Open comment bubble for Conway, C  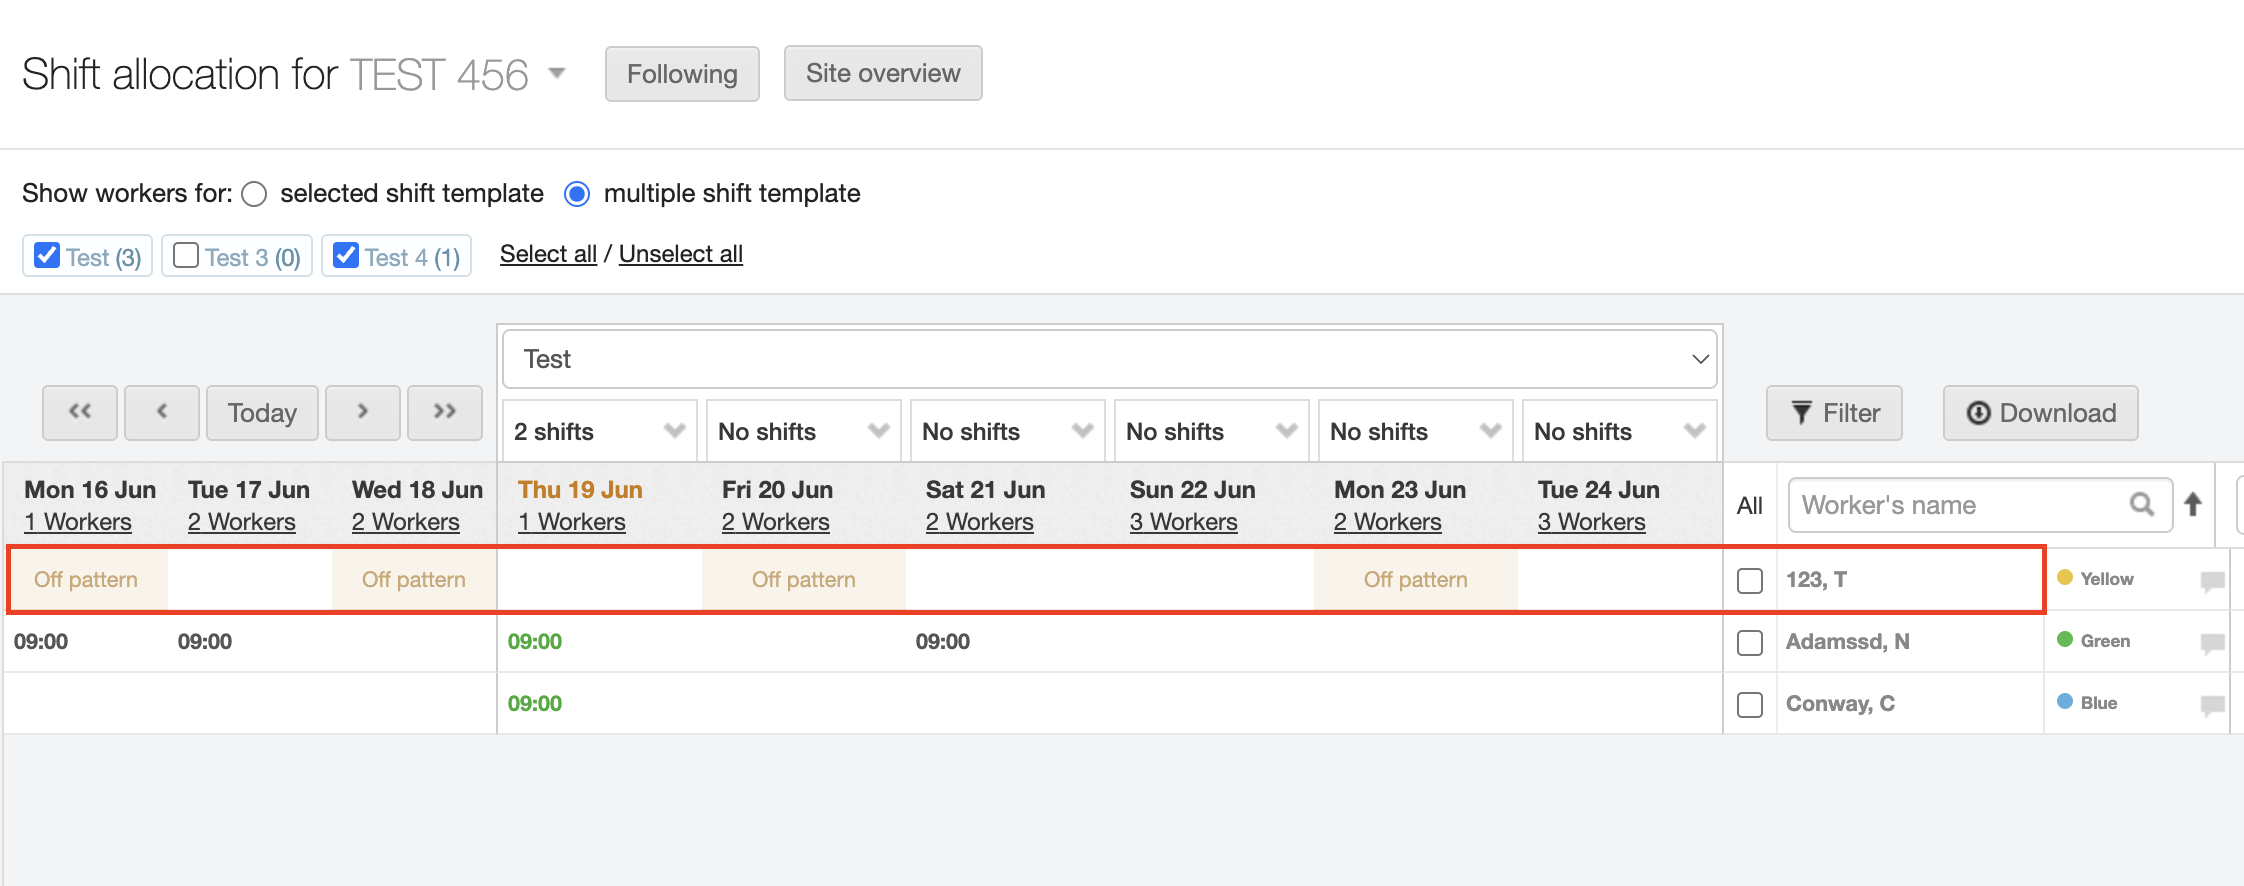[x=2212, y=705]
